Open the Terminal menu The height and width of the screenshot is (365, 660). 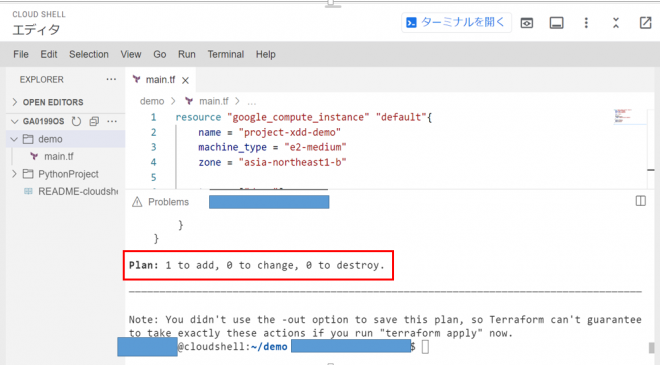(226, 54)
